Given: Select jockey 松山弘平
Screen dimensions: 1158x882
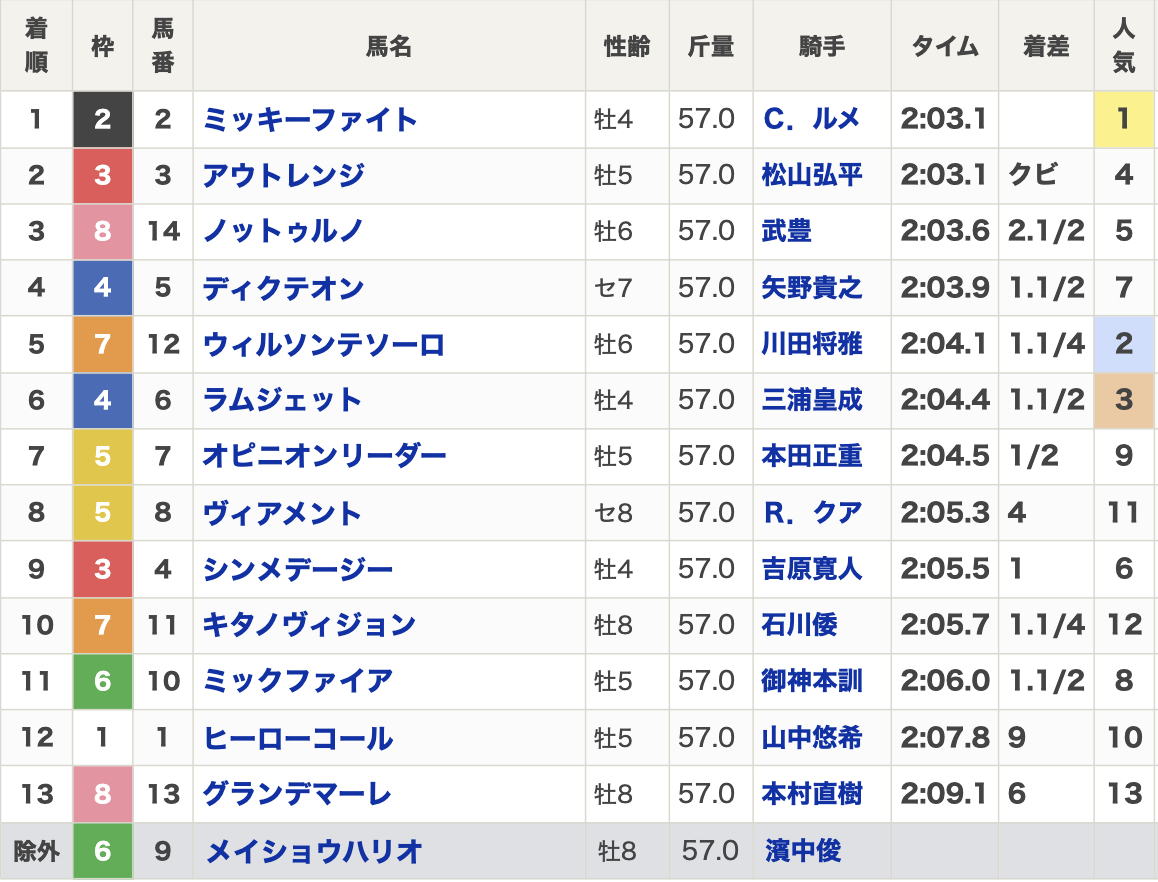Looking at the screenshot, I should 811,176.
